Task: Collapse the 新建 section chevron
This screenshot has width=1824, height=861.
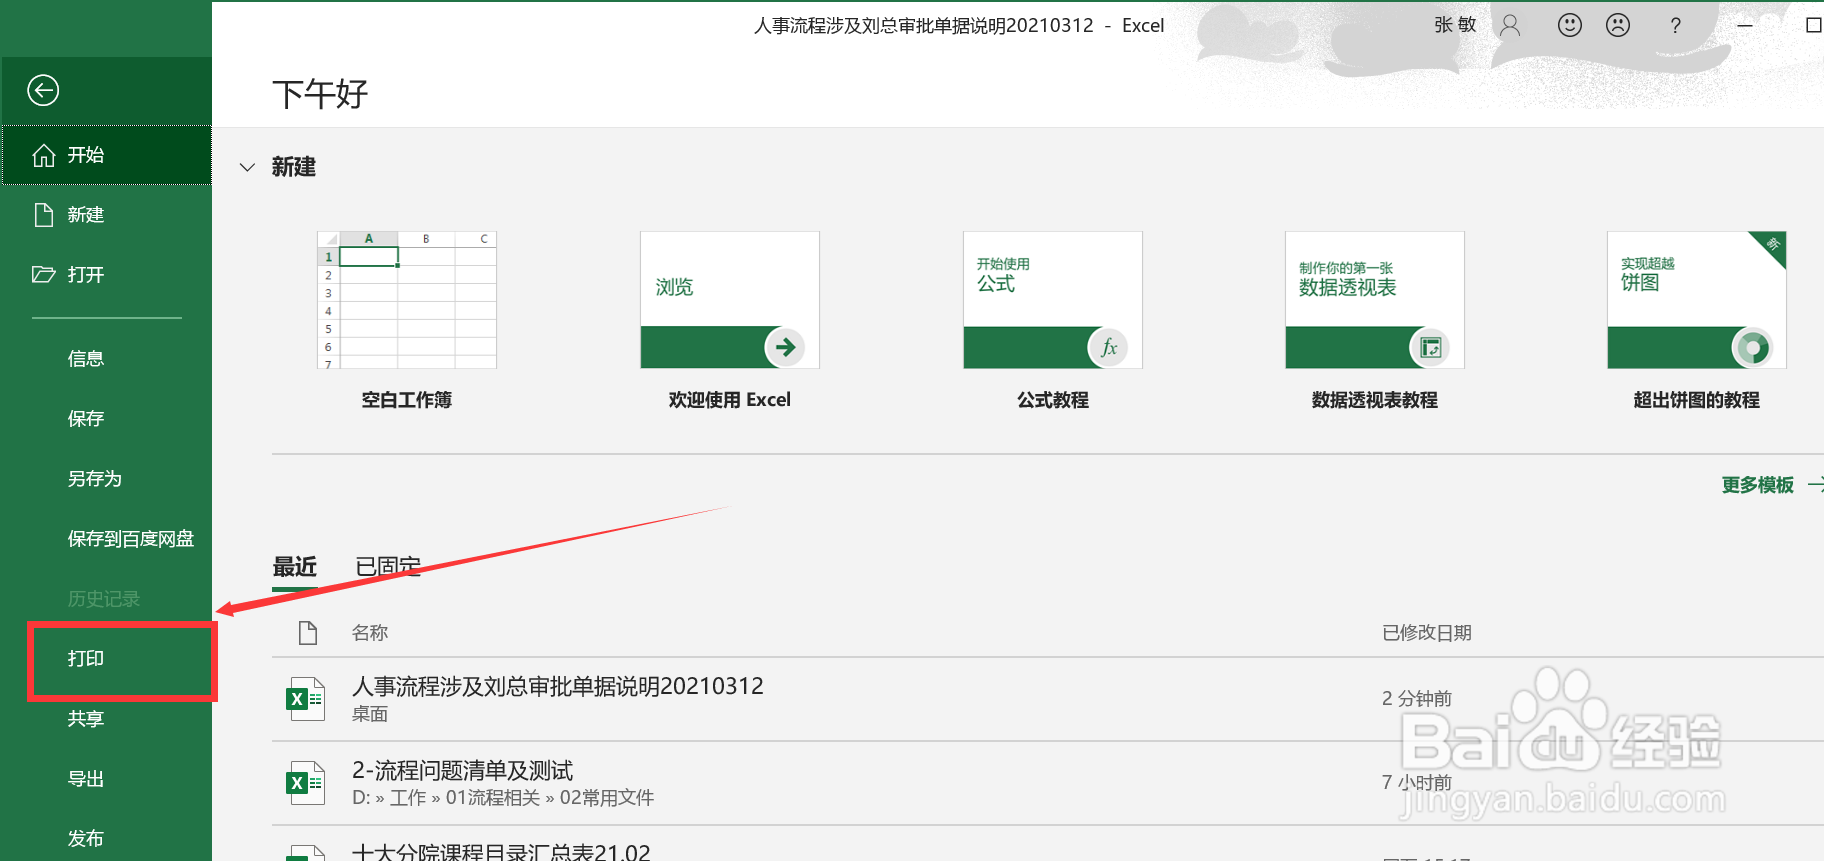Action: (247, 167)
